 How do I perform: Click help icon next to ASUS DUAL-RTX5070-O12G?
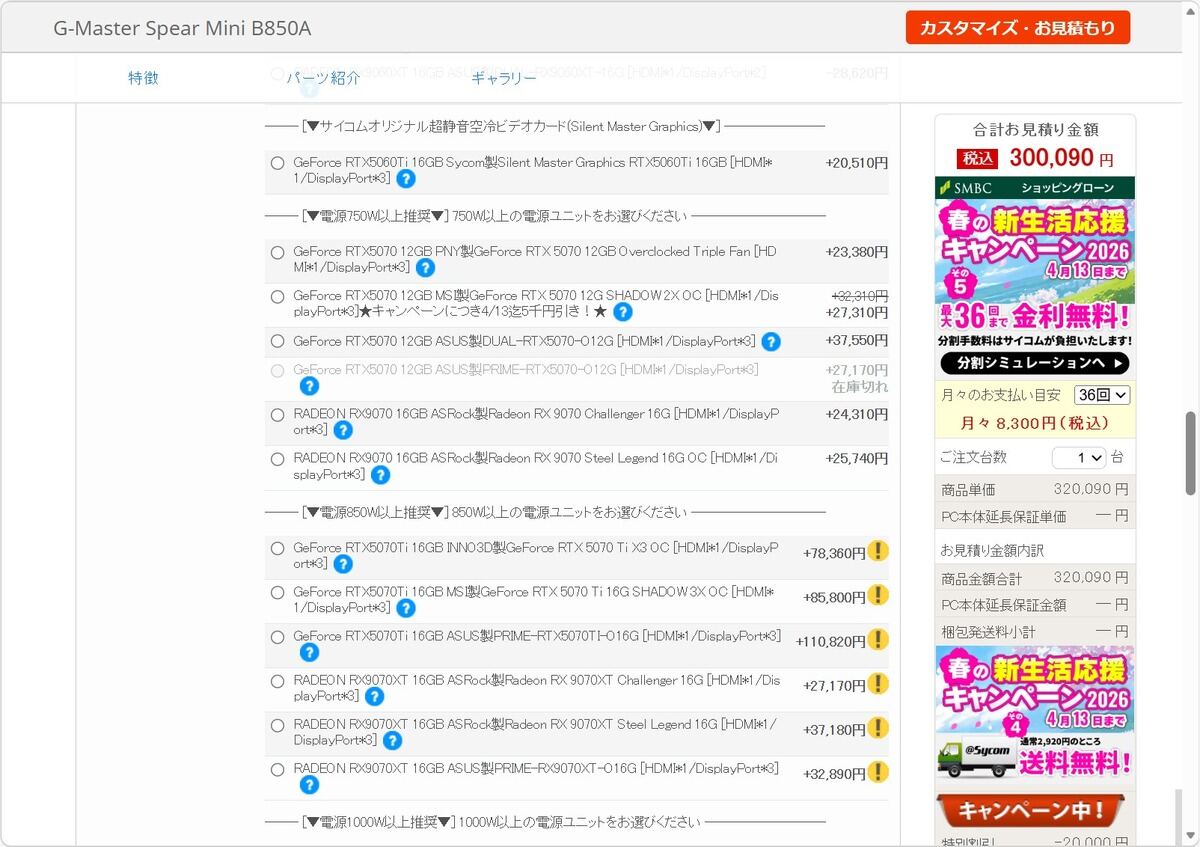[770, 342]
